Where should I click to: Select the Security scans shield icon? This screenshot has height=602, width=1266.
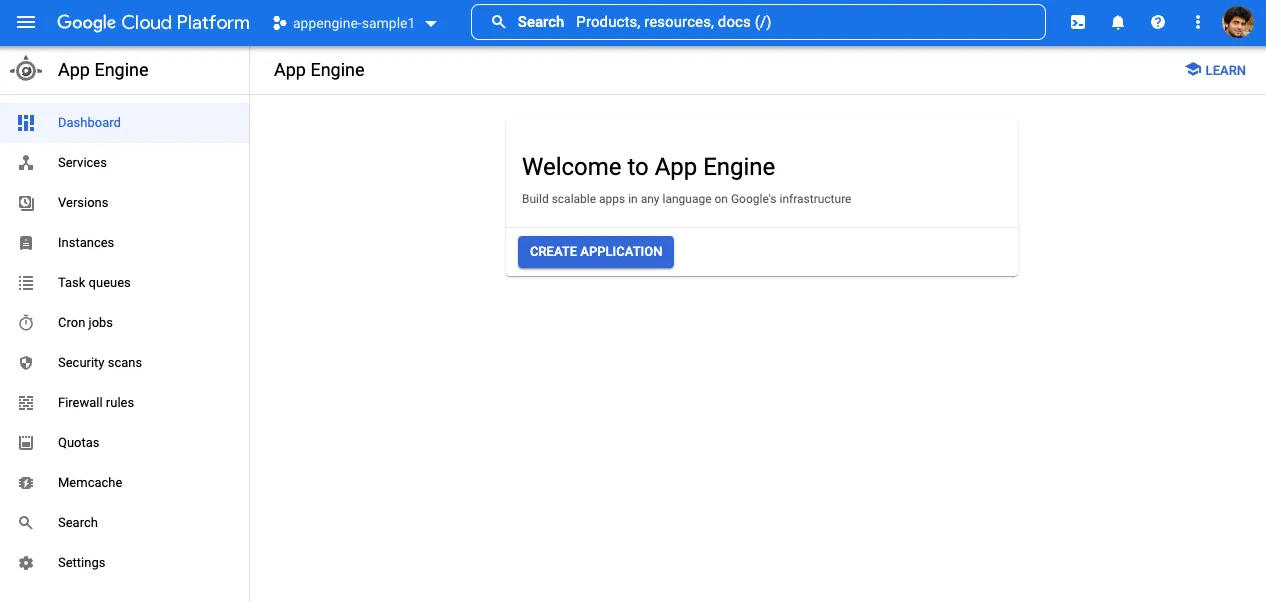pos(26,362)
